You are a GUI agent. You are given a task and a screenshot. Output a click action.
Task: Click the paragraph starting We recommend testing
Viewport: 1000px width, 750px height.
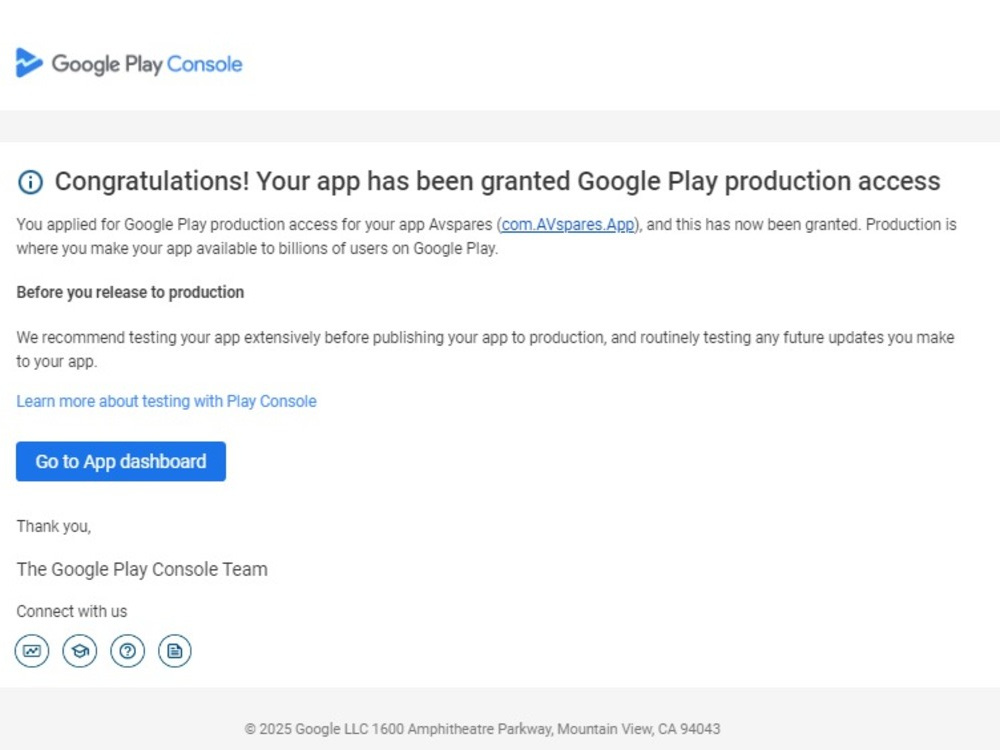click(485, 349)
